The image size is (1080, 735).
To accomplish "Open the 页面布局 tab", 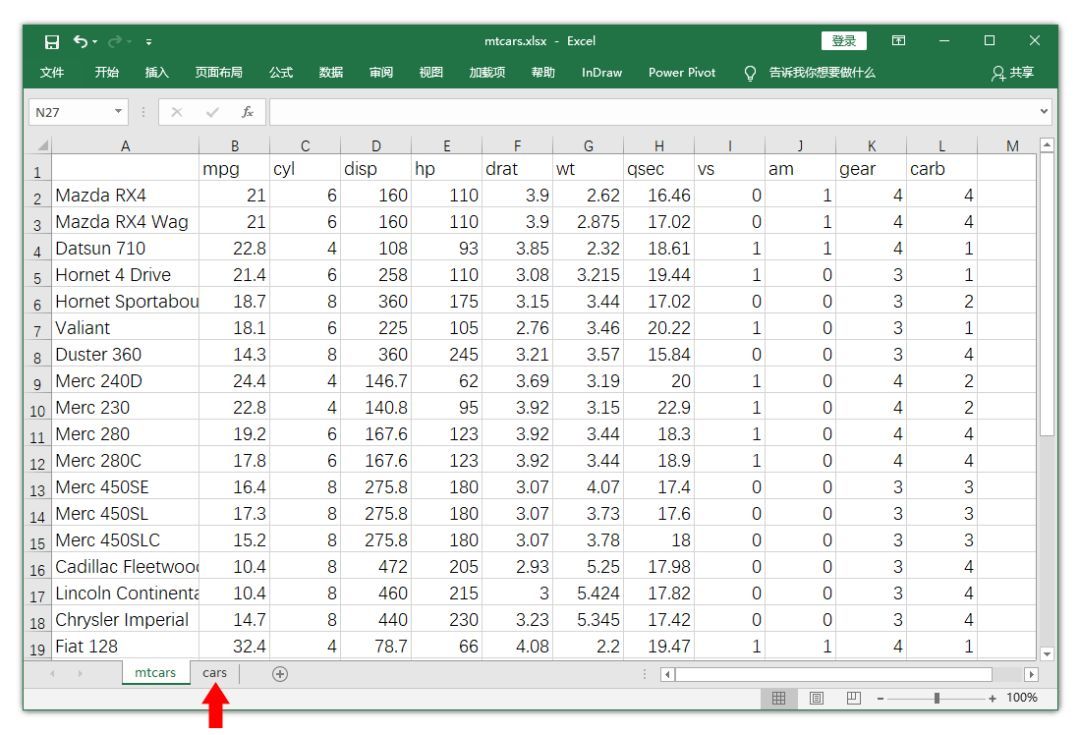I will pyautogui.click(x=218, y=72).
